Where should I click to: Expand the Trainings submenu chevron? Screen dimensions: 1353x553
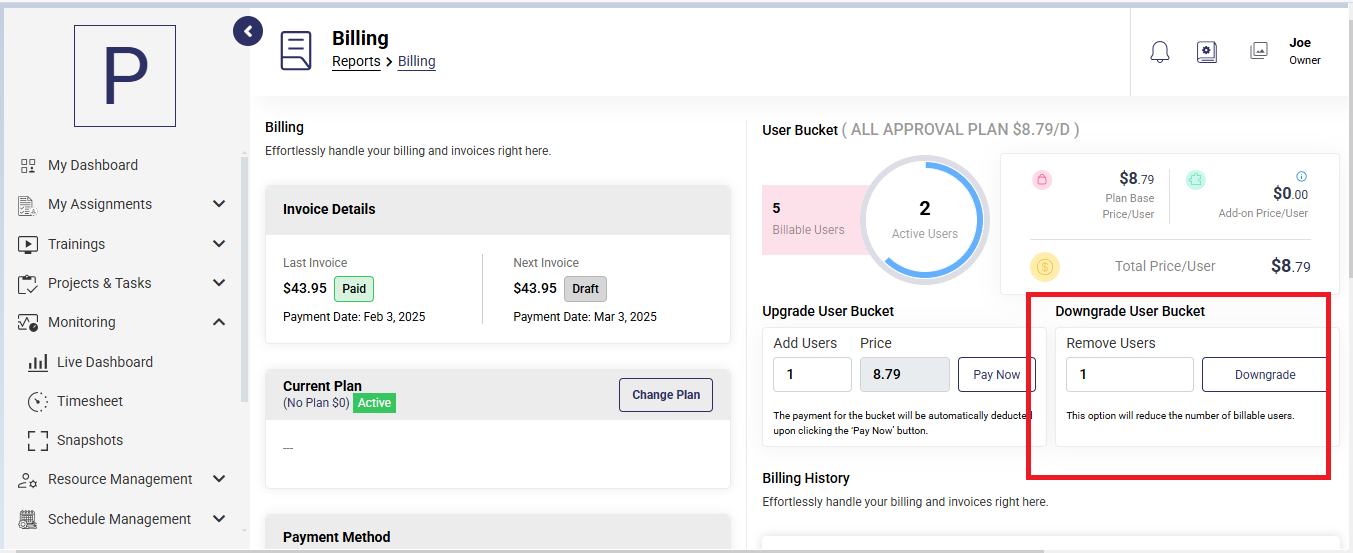coord(219,243)
